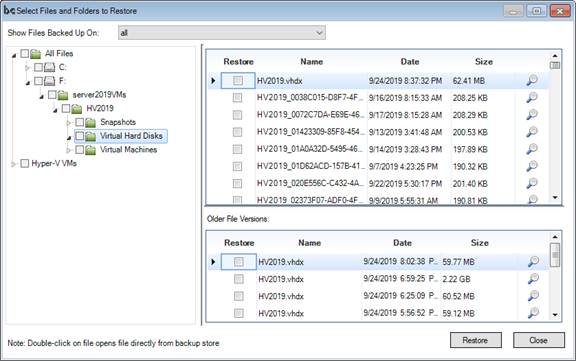Click magnifier icon for 59.77 MB older version
Screen dimensions: 576x361
[x=533, y=261]
